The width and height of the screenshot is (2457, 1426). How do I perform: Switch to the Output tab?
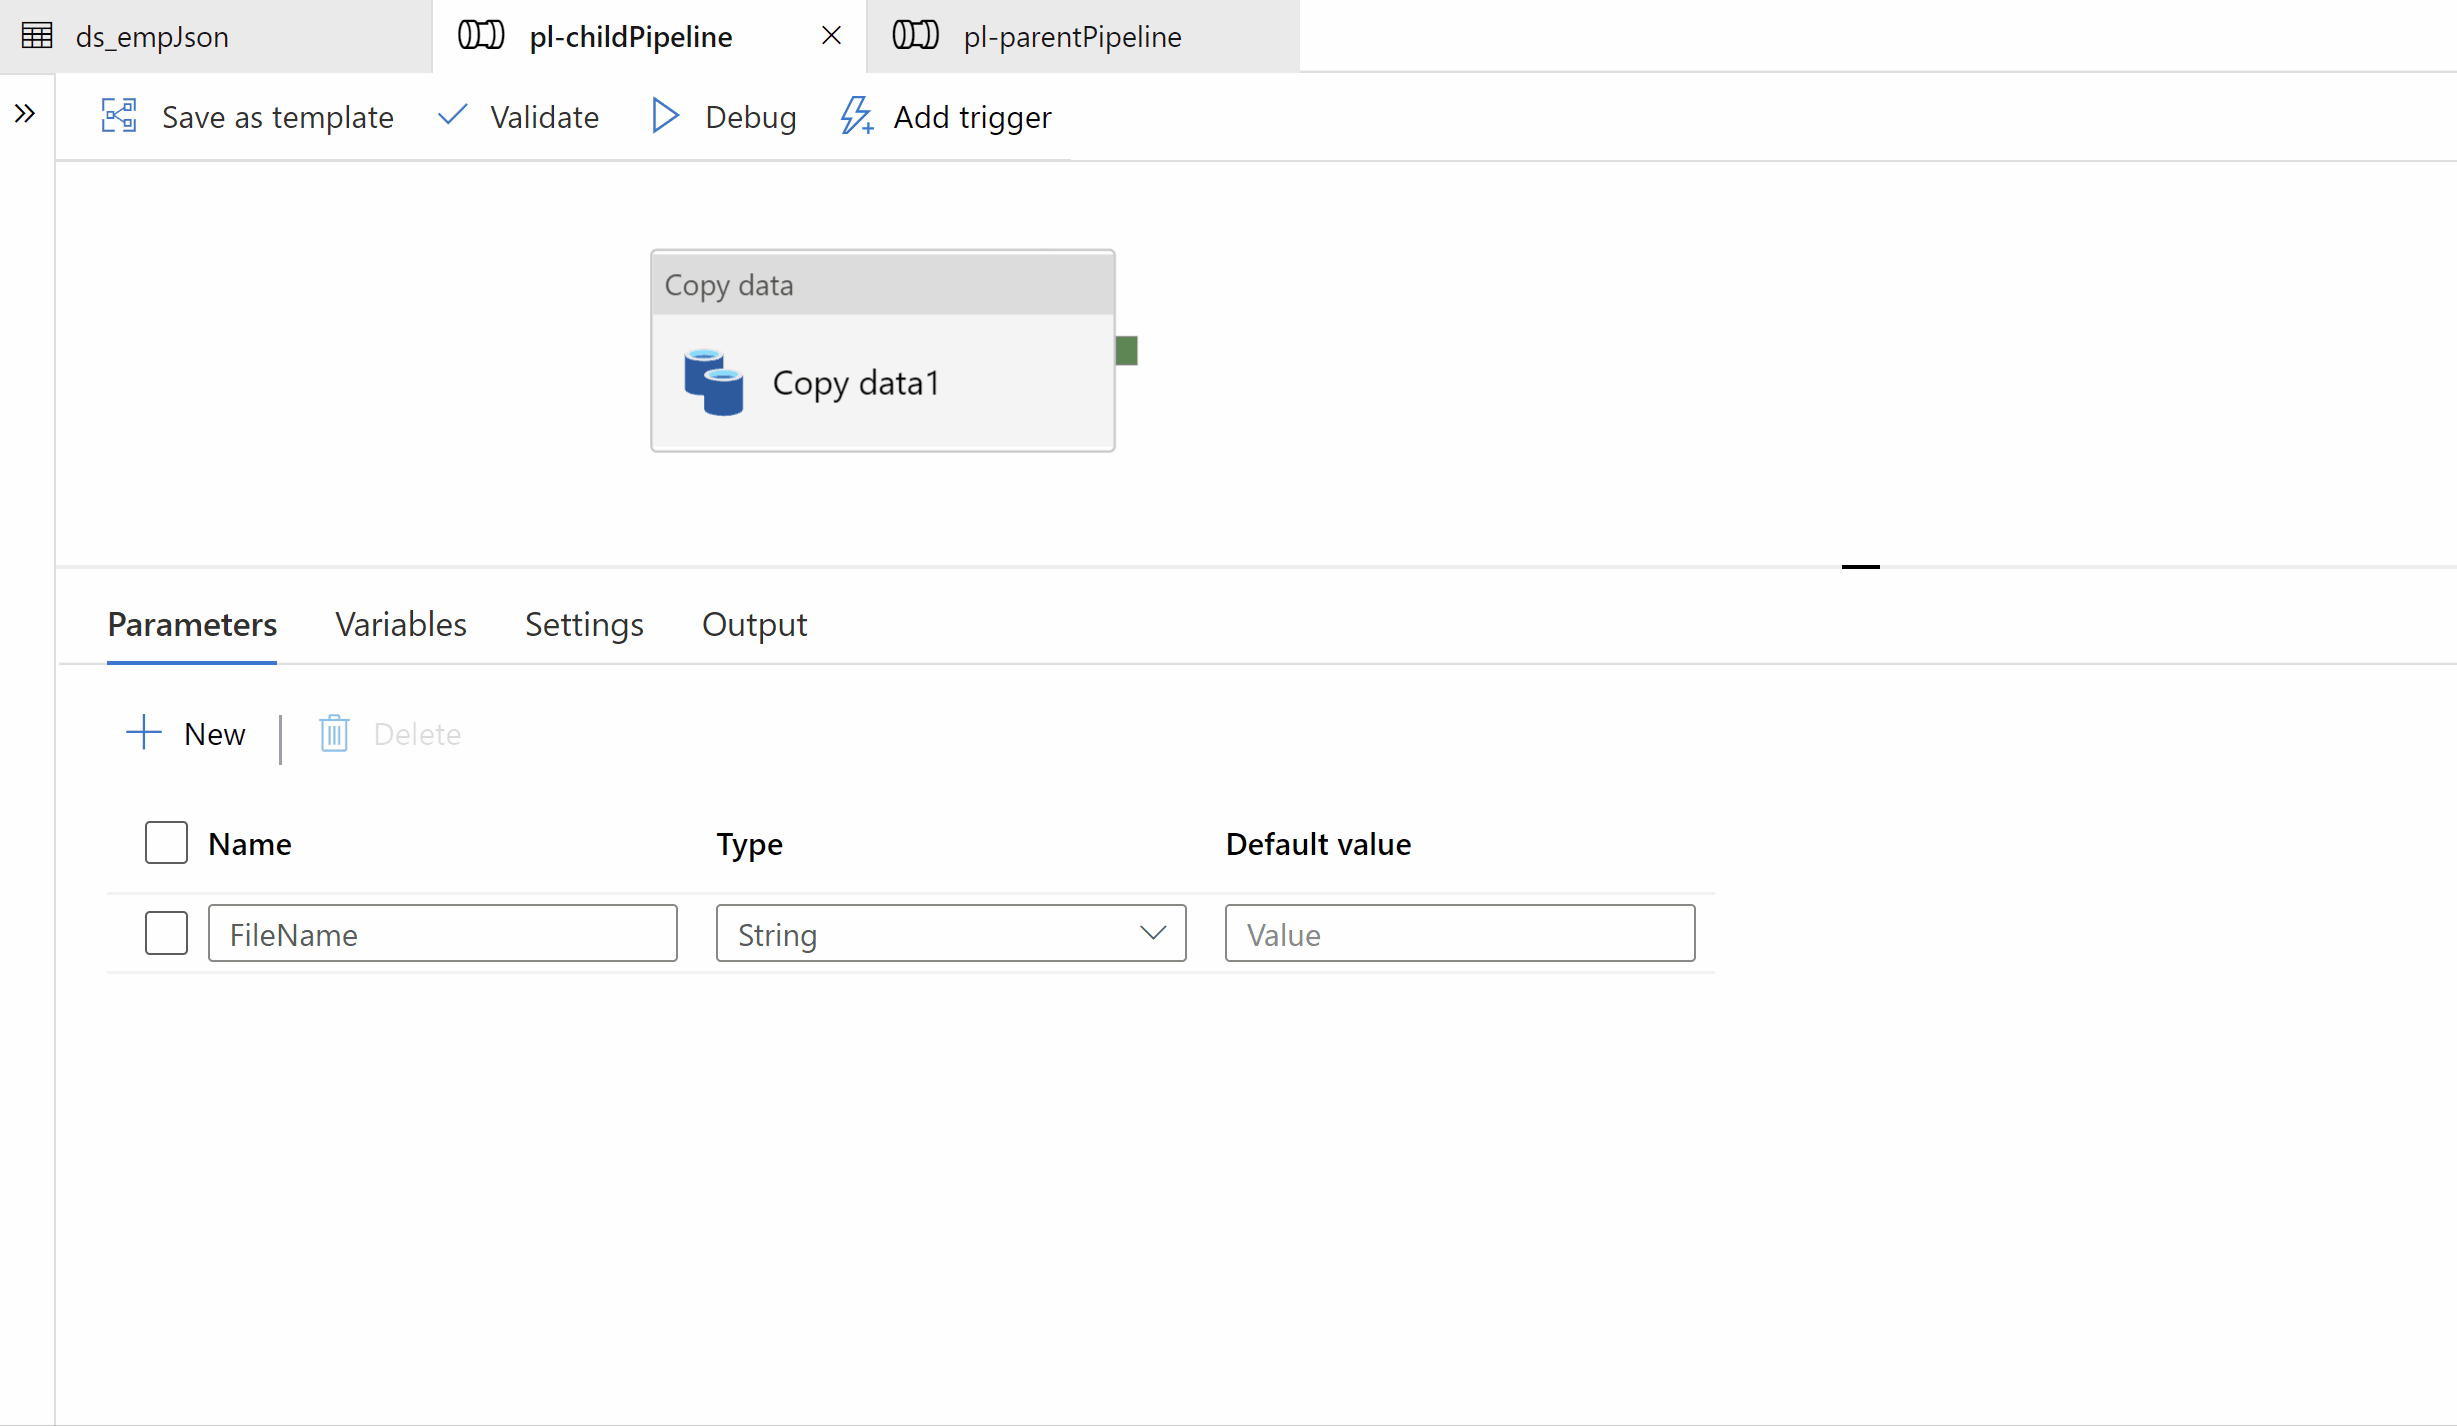click(754, 624)
